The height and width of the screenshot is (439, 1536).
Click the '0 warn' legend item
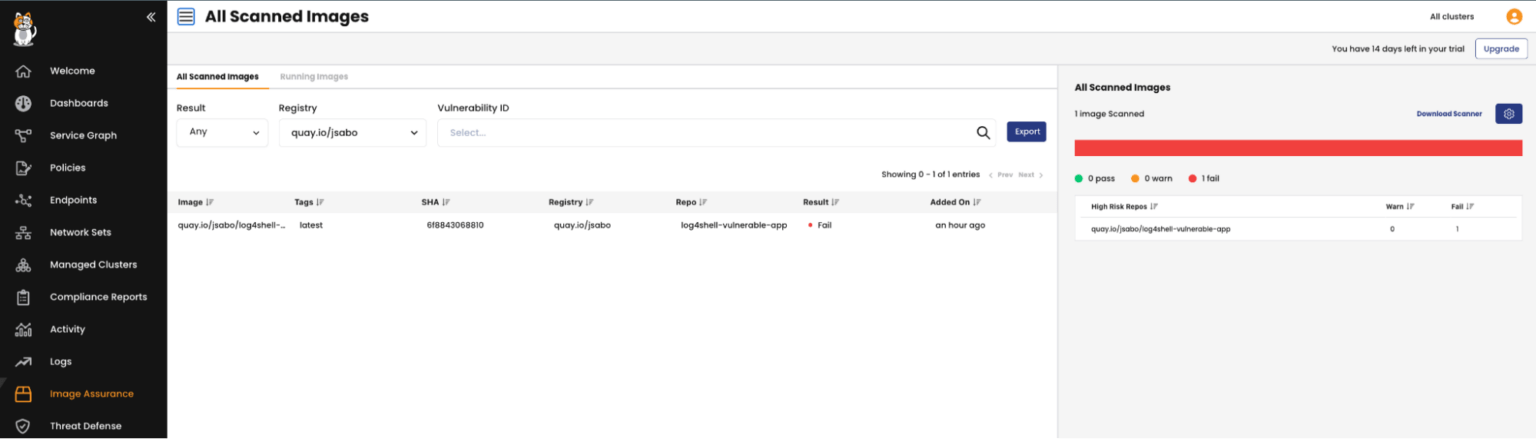[x=1152, y=178]
